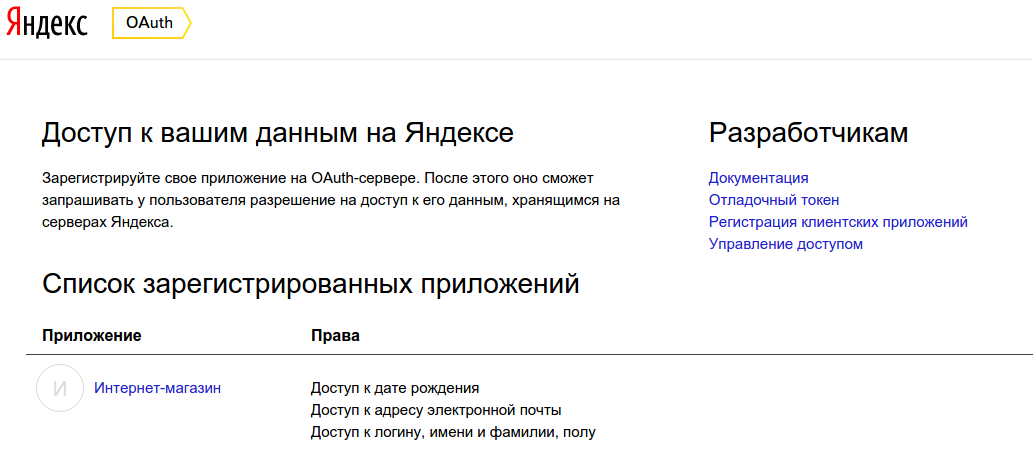This screenshot has height=455, width=1033.
Task: Open the Отладочный токен link
Action: pyautogui.click(x=773, y=200)
